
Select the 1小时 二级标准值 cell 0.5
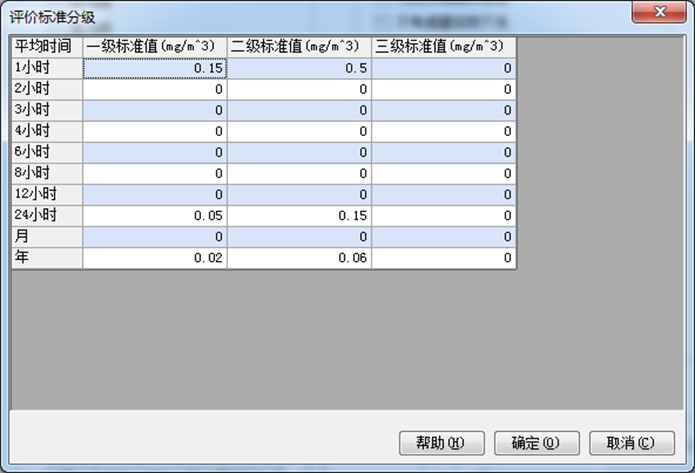coord(299,68)
